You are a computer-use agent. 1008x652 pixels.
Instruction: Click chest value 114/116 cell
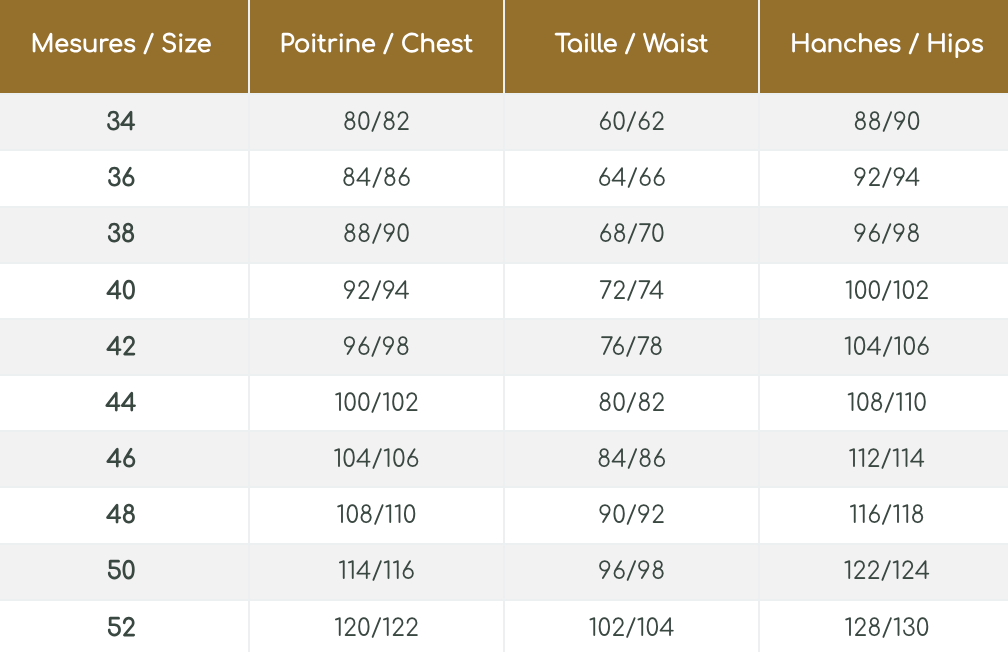pyautogui.click(x=376, y=570)
